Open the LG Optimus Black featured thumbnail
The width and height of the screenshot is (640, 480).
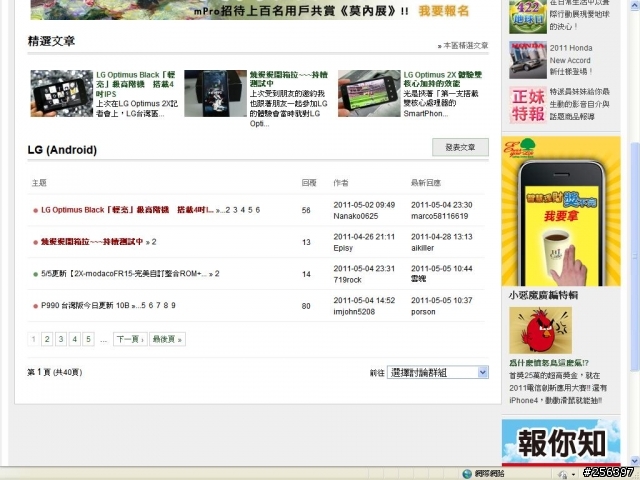(62, 93)
